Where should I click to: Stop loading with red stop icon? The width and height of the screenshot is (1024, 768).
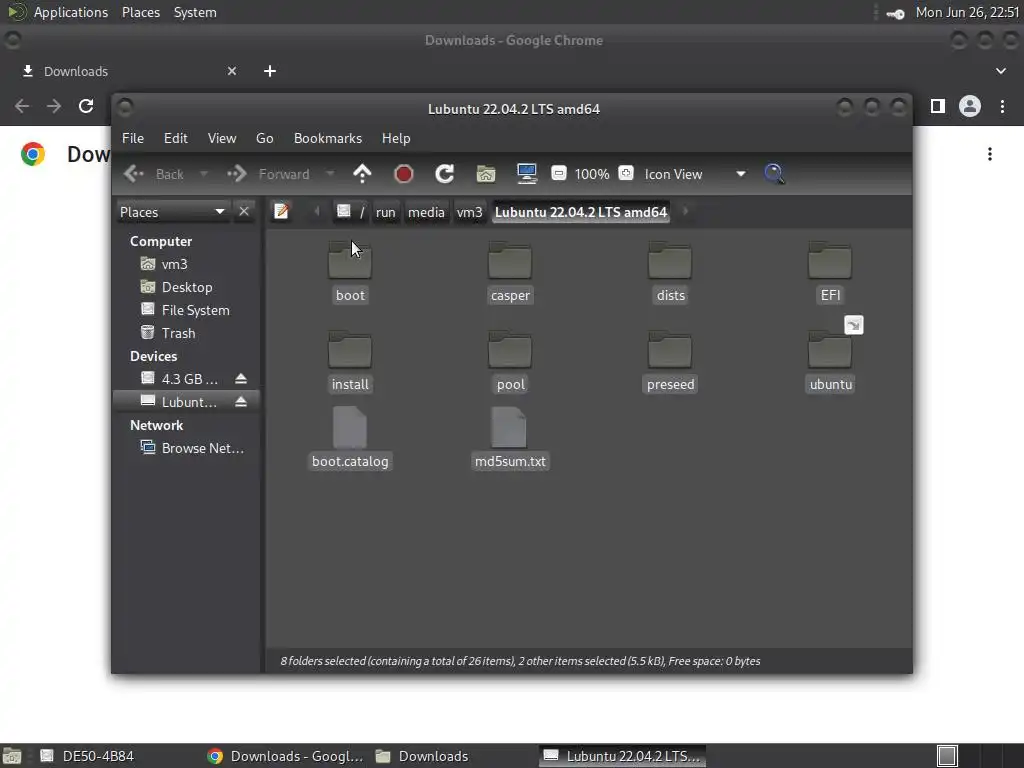click(404, 174)
